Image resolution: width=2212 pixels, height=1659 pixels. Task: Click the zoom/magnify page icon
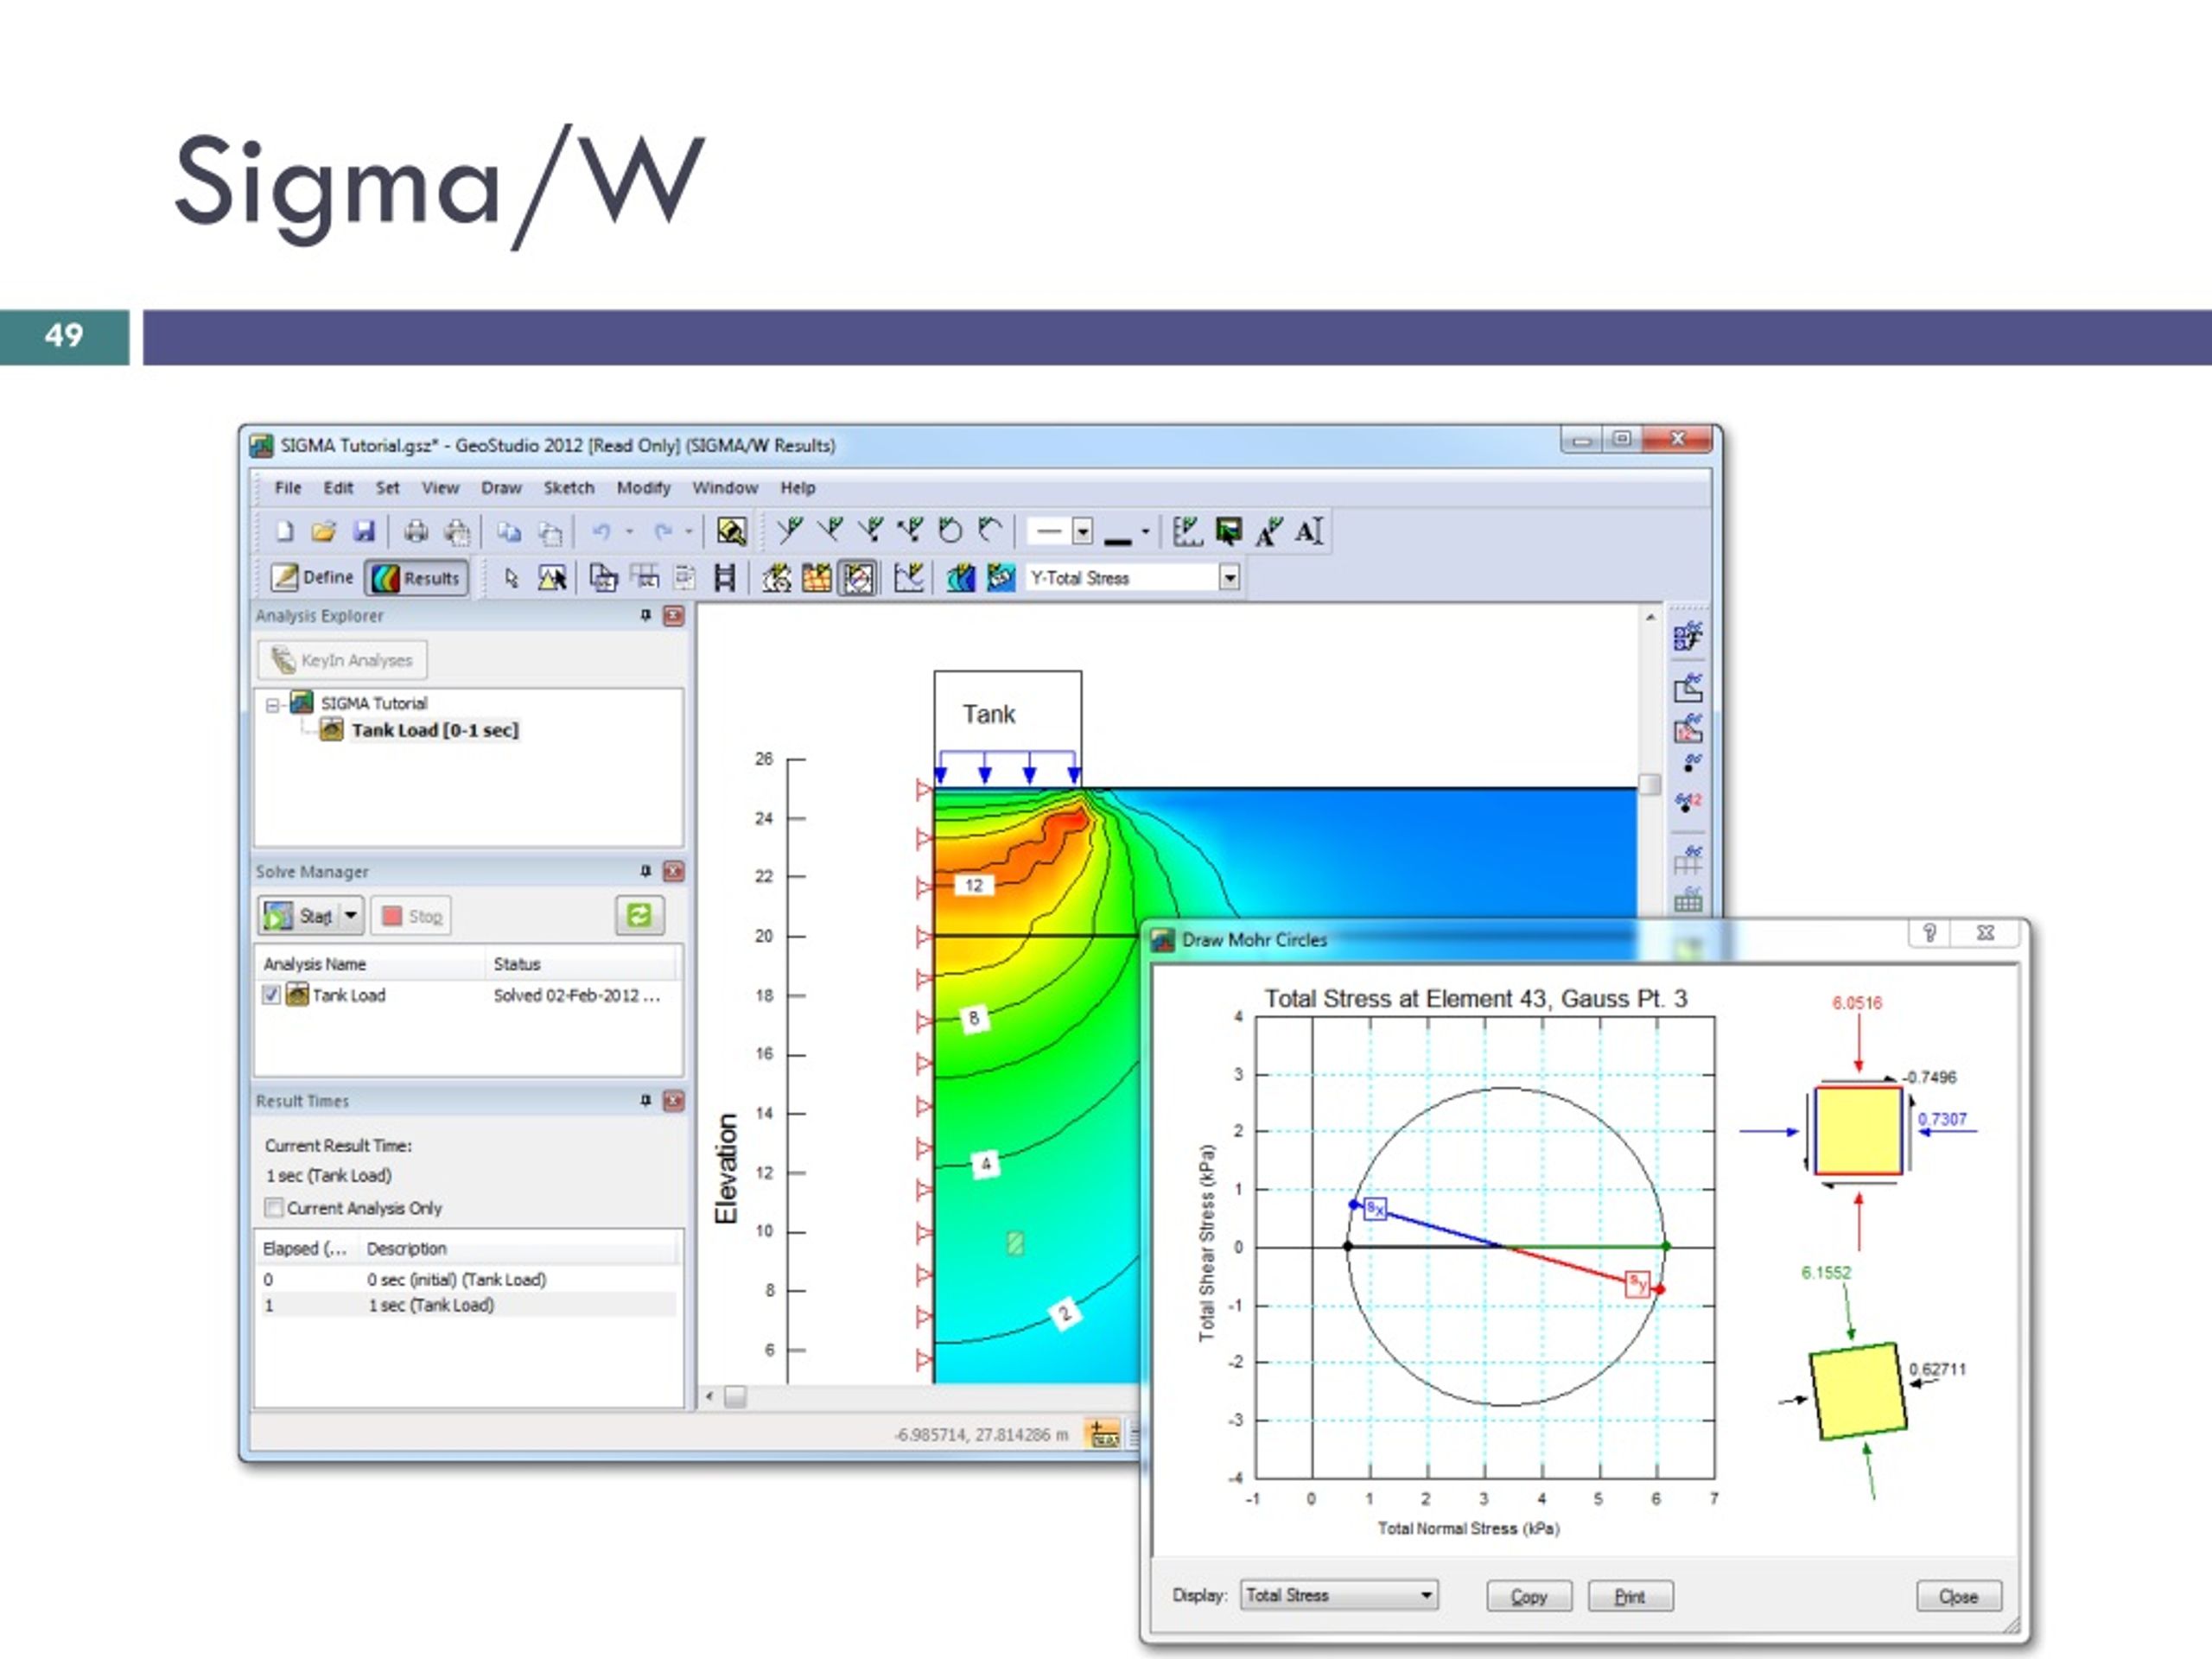pyautogui.click(x=731, y=531)
